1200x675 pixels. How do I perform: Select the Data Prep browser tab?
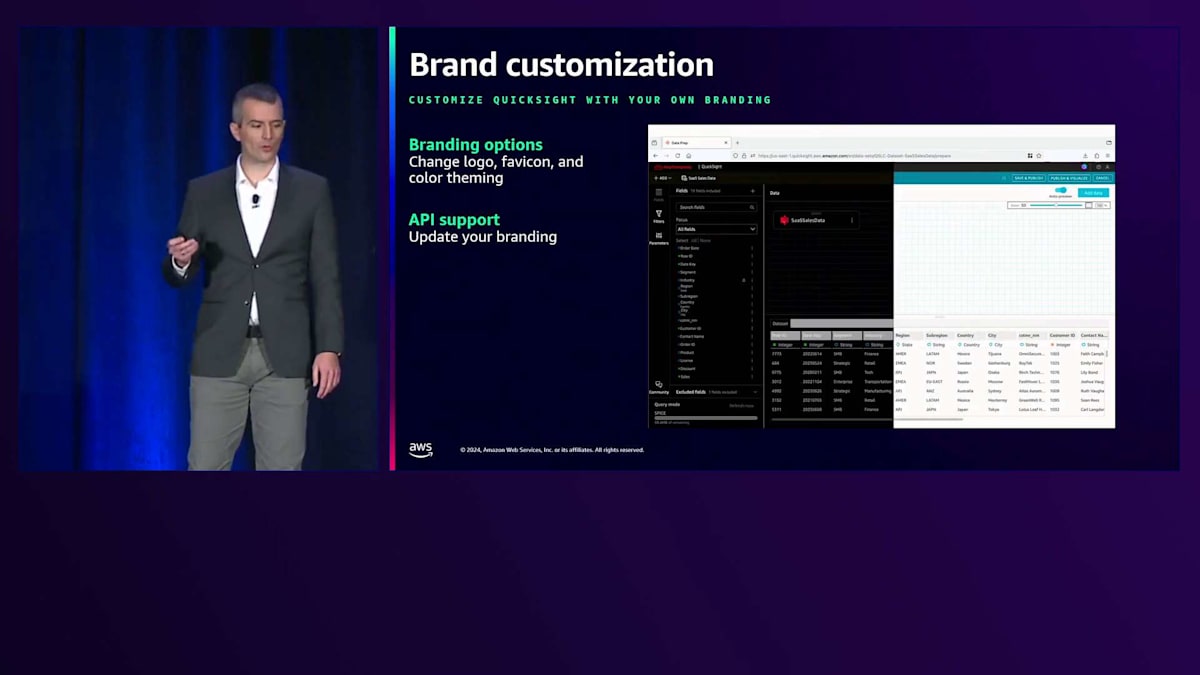pos(697,143)
